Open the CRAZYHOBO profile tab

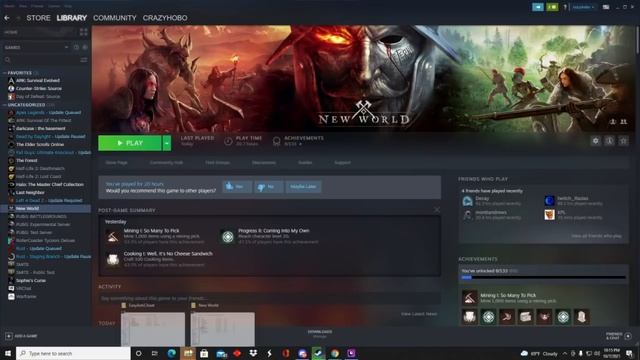tap(165, 18)
